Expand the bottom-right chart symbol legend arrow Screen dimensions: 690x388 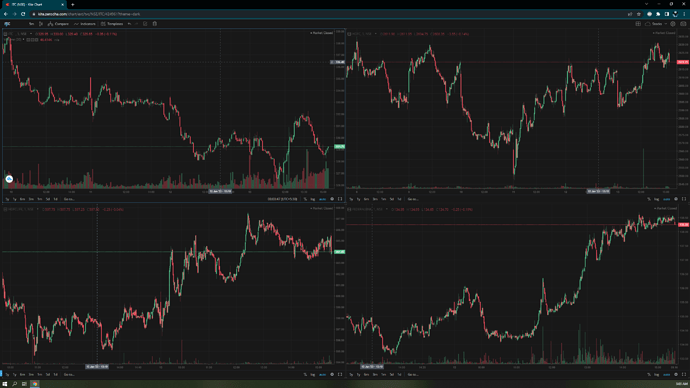pos(387,209)
